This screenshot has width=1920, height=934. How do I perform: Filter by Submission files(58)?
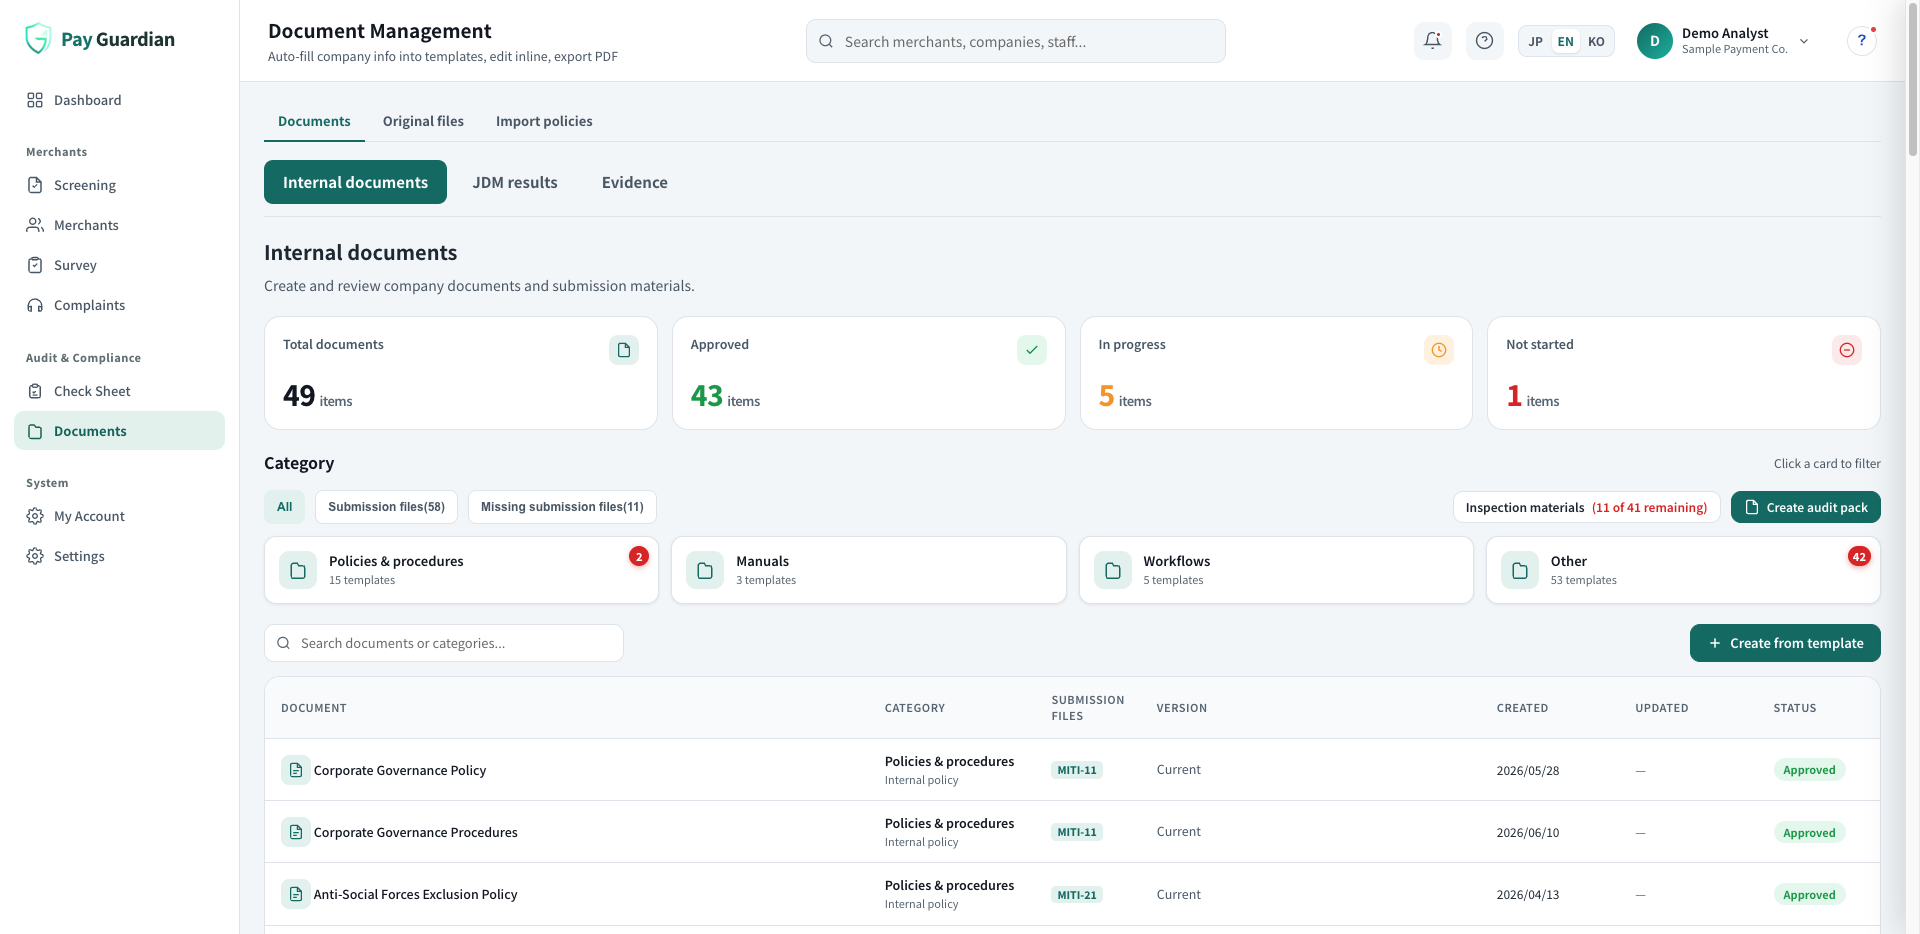386,507
